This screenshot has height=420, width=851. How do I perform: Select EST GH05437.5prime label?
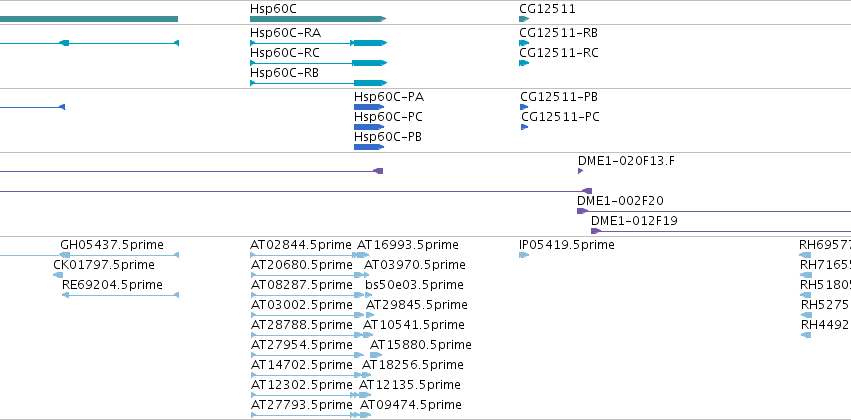pyautogui.click(x=112, y=245)
